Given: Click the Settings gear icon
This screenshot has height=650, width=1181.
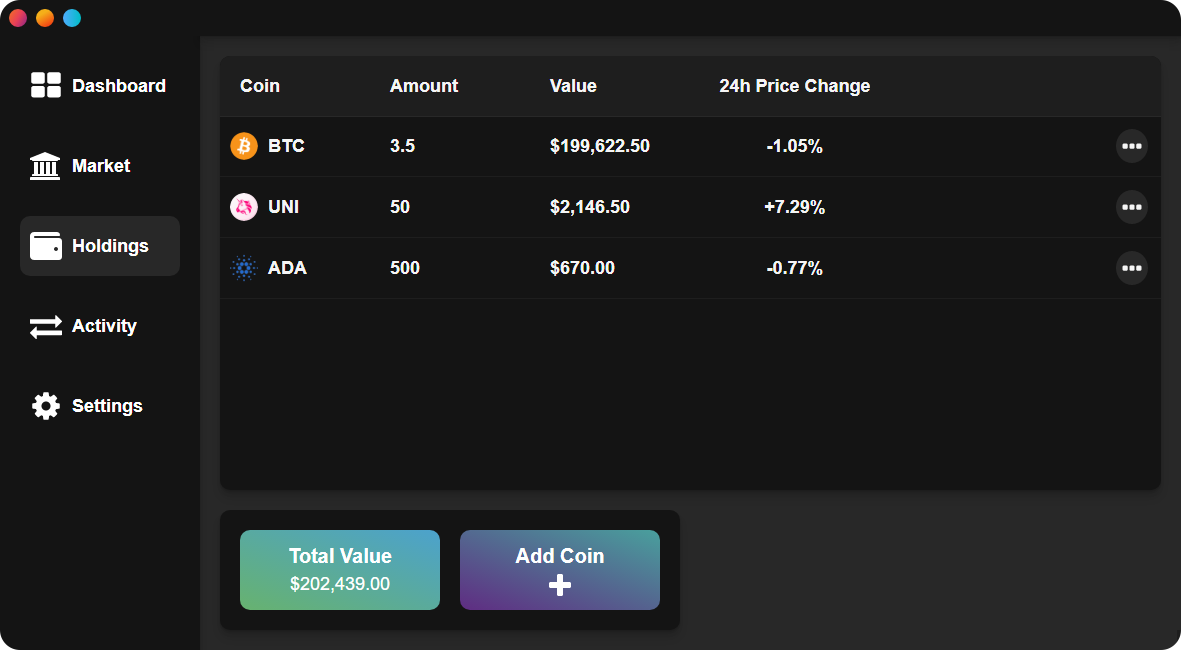Looking at the screenshot, I should (46, 406).
